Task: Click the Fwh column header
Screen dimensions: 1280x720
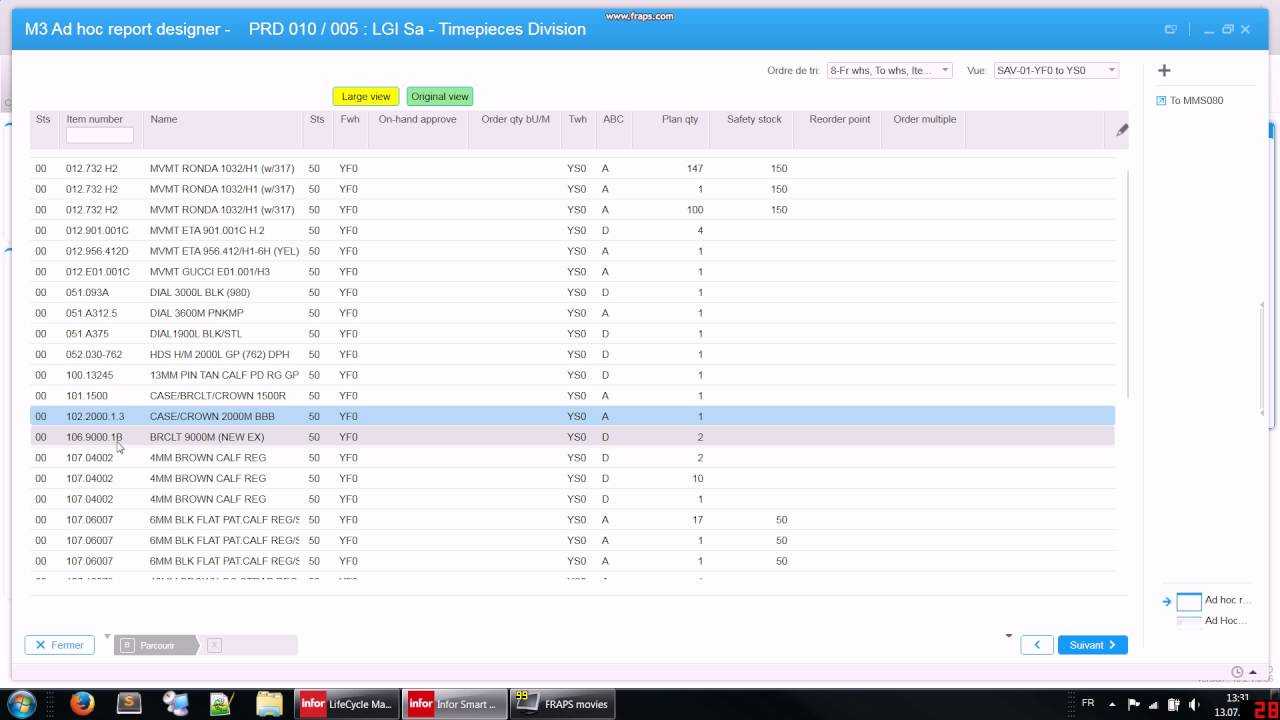Action: (349, 119)
